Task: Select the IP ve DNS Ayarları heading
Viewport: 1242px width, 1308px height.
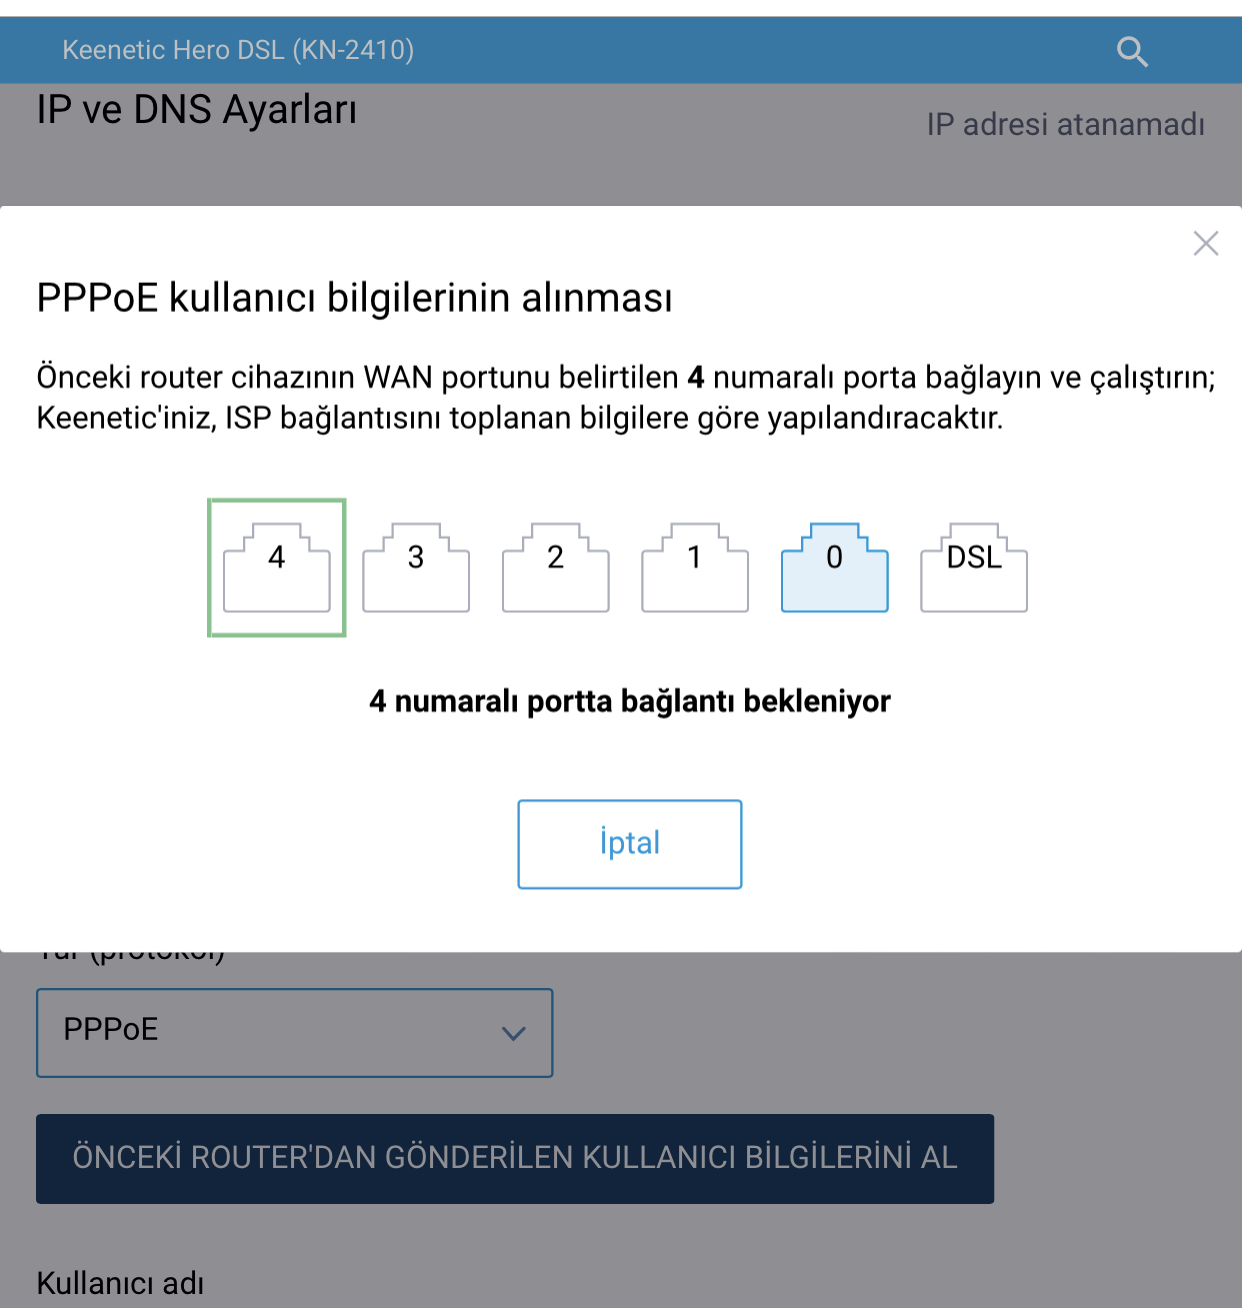Action: (x=197, y=109)
